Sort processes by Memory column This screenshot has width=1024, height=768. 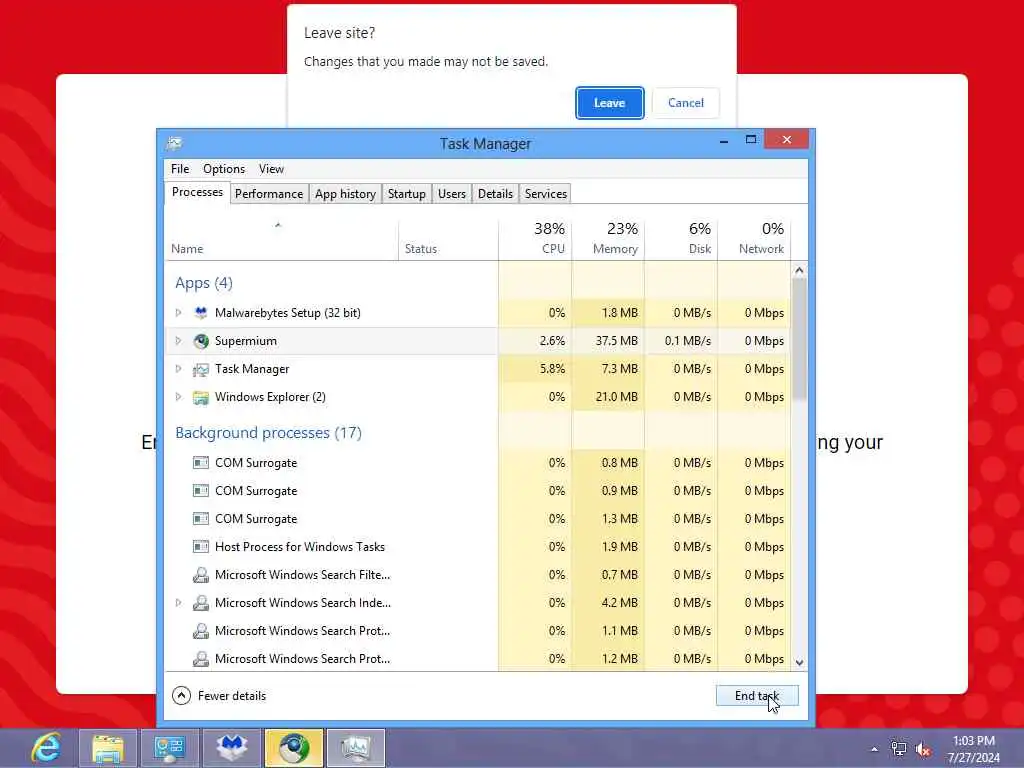[608, 240]
